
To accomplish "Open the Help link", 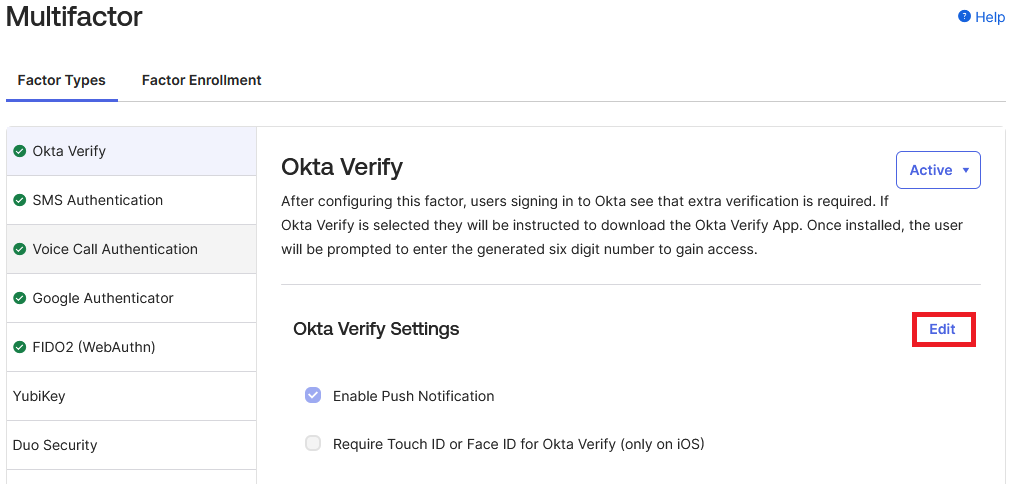I will (x=989, y=17).
